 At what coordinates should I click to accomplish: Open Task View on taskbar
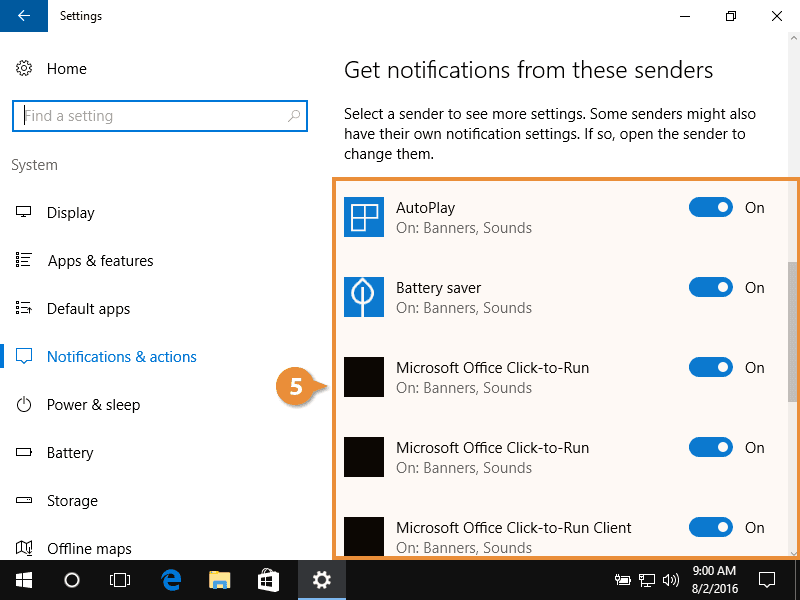(x=120, y=580)
